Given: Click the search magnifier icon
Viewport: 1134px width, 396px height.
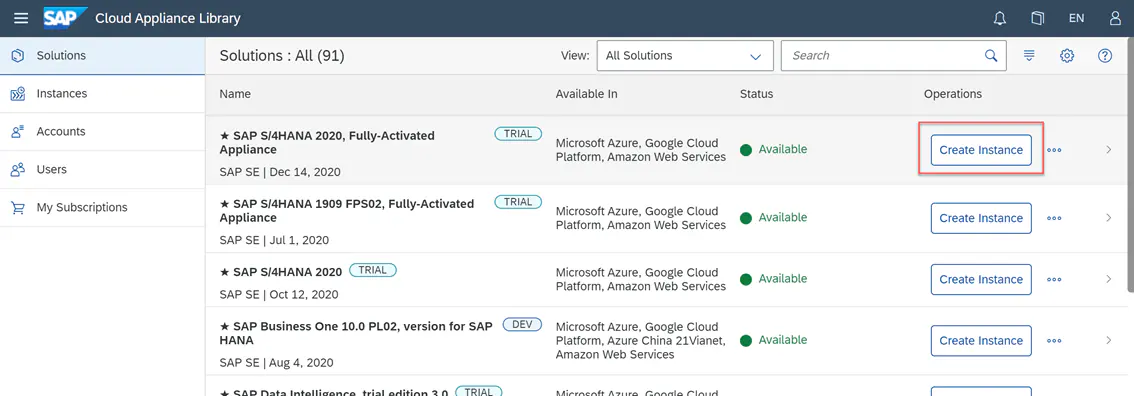Looking at the screenshot, I should 991,56.
